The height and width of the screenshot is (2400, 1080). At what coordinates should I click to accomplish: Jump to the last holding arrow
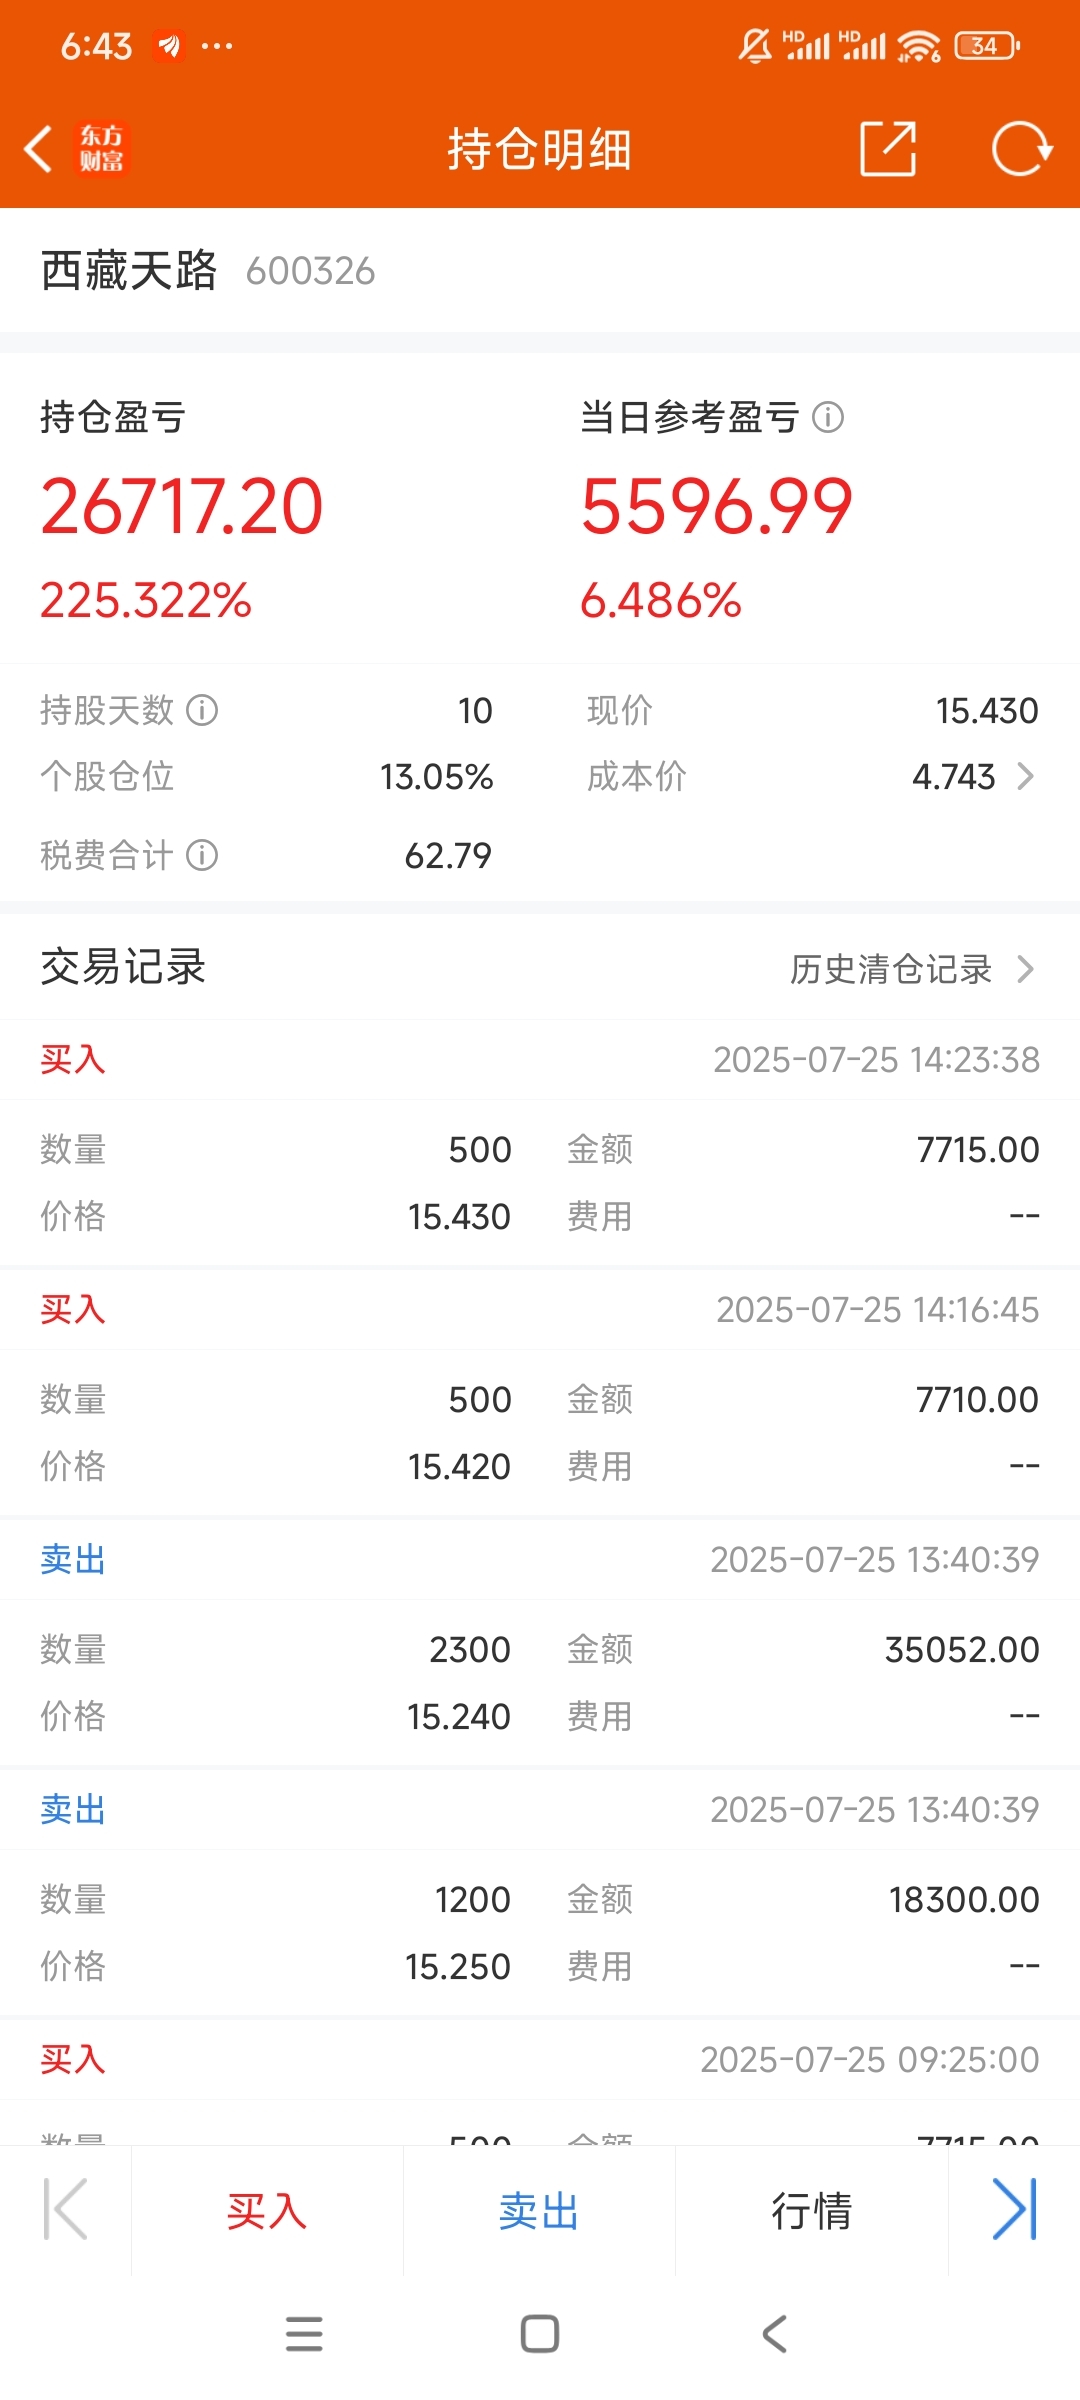1014,2210
